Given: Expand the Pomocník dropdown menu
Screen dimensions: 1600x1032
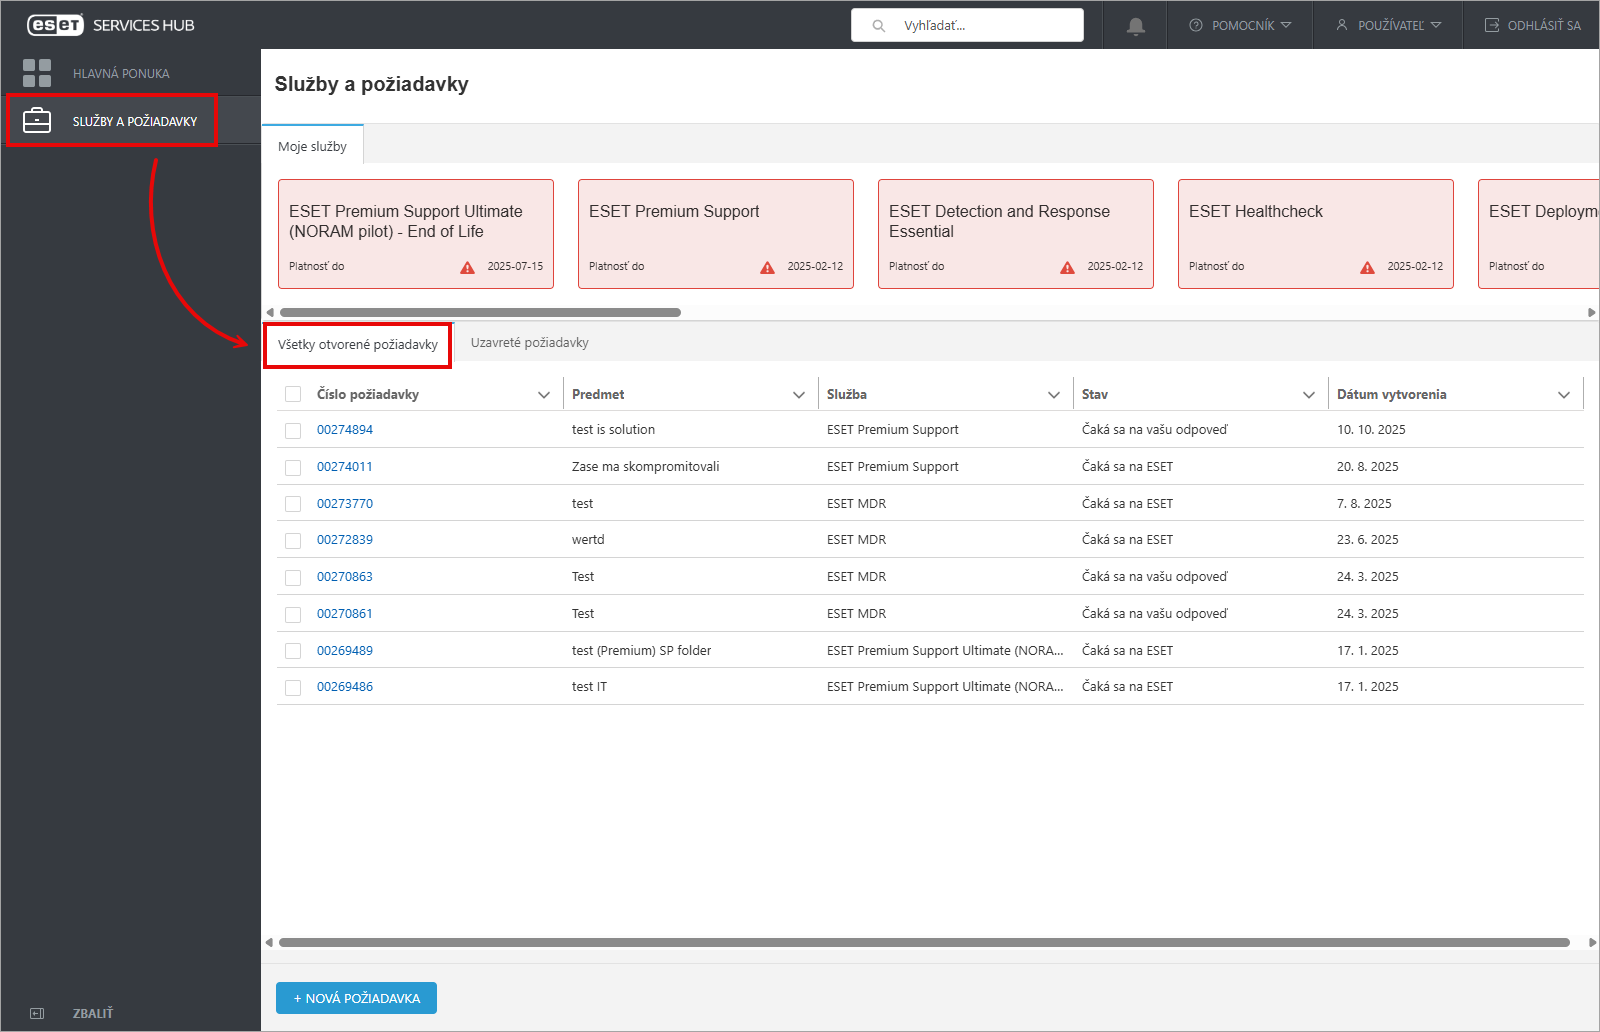Looking at the screenshot, I should [1240, 25].
